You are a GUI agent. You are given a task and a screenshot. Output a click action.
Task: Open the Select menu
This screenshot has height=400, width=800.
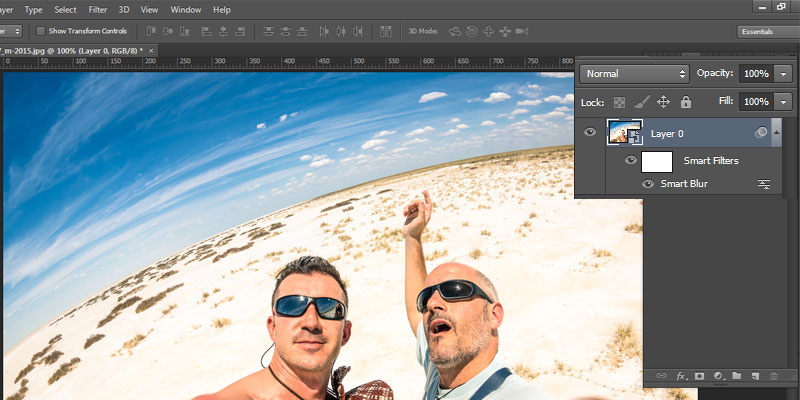pyautogui.click(x=65, y=10)
